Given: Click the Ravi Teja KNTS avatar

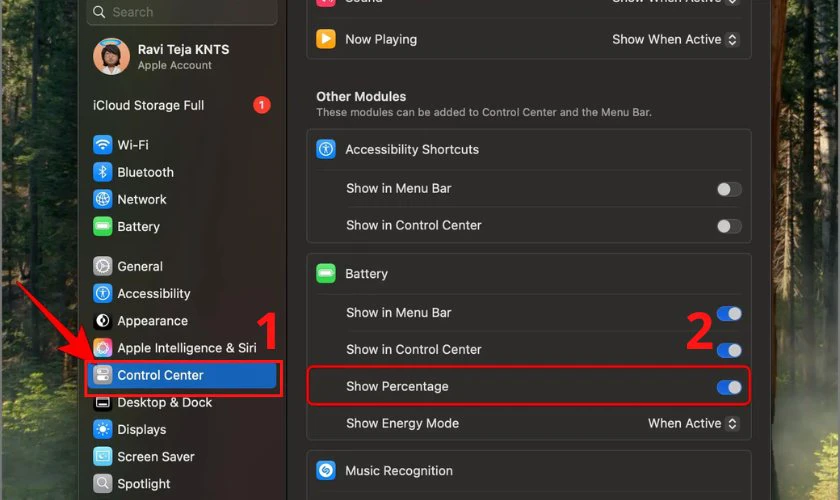Looking at the screenshot, I should click(x=111, y=56).
